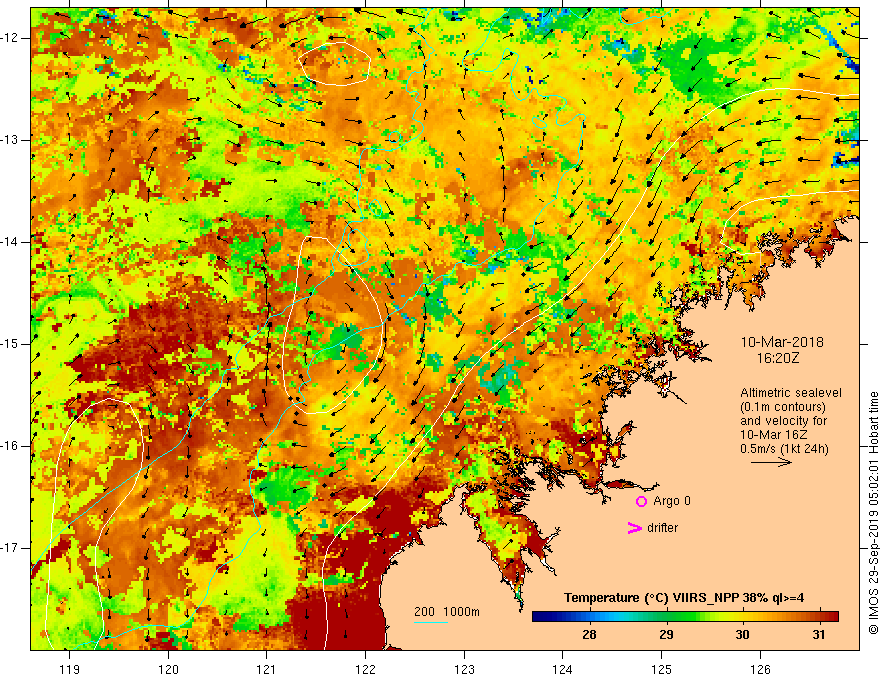880x680 pixels.
Task: Click the longitude axis label 119
Action: click(69, 670)
